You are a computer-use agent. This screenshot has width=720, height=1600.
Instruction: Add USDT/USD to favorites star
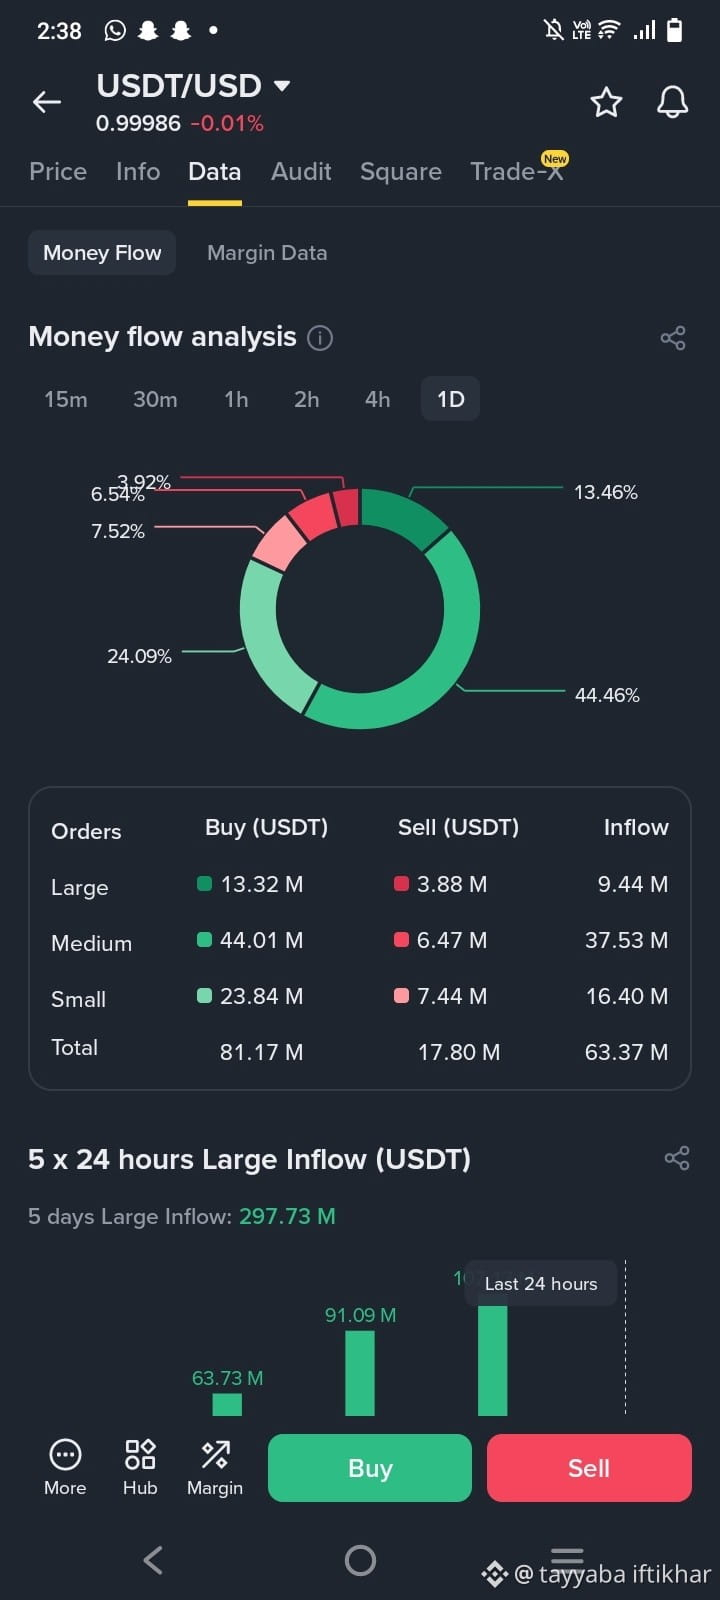pyautogui.click(x=606, y=102)
